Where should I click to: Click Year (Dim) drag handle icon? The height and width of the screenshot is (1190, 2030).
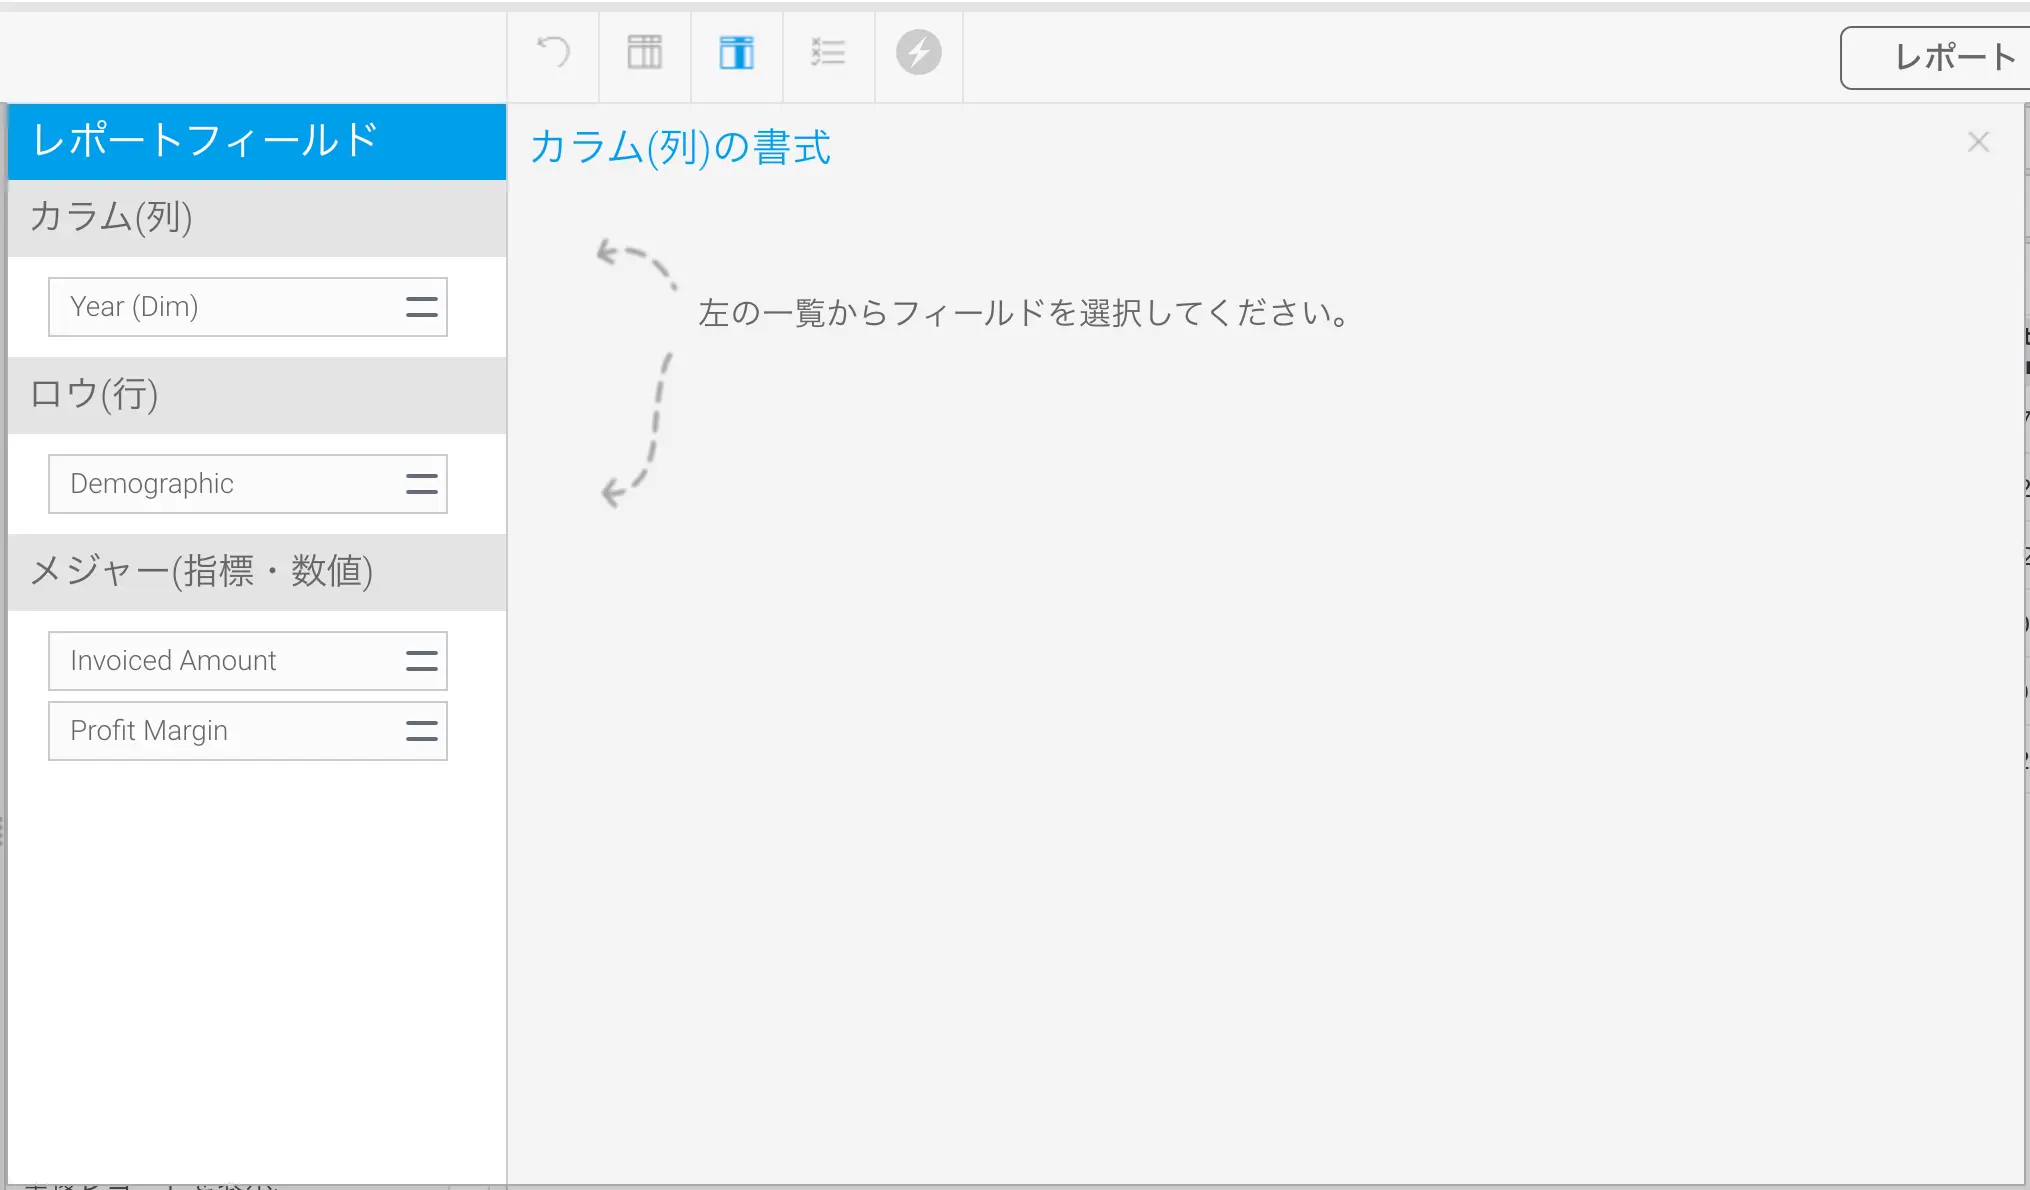point(421,307)
